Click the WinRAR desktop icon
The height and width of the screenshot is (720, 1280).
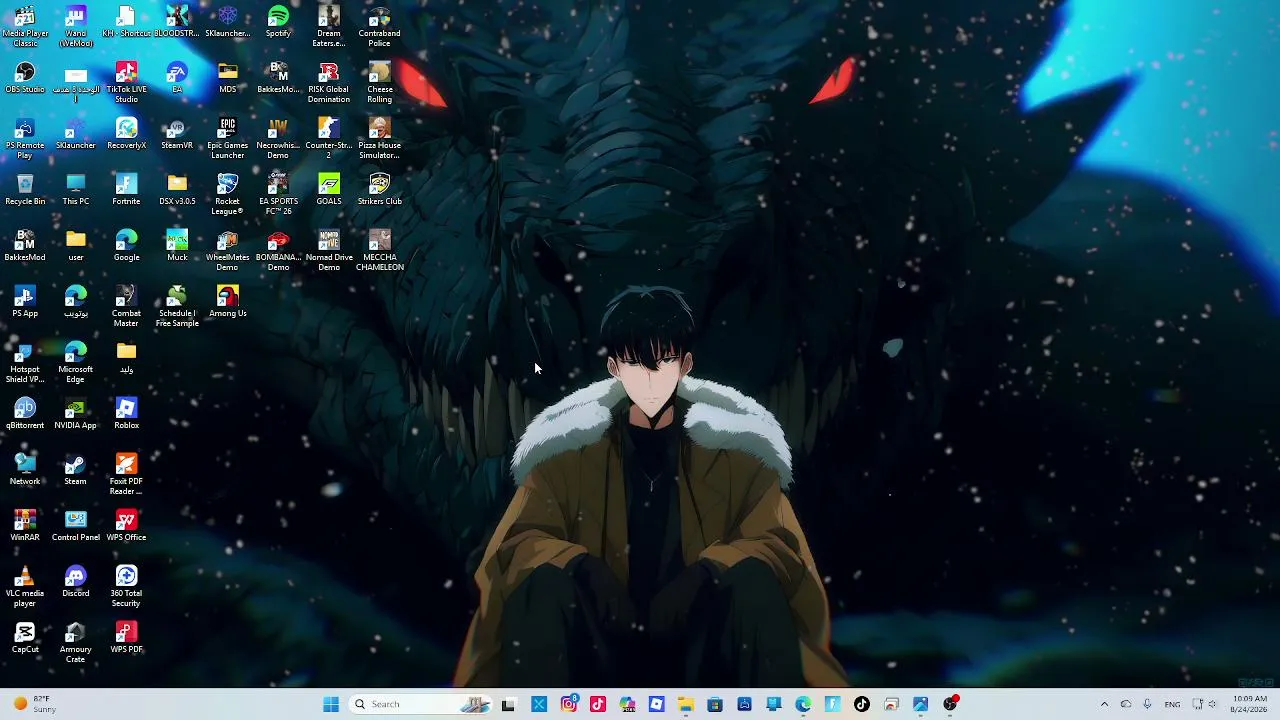(x=25, y=526)
